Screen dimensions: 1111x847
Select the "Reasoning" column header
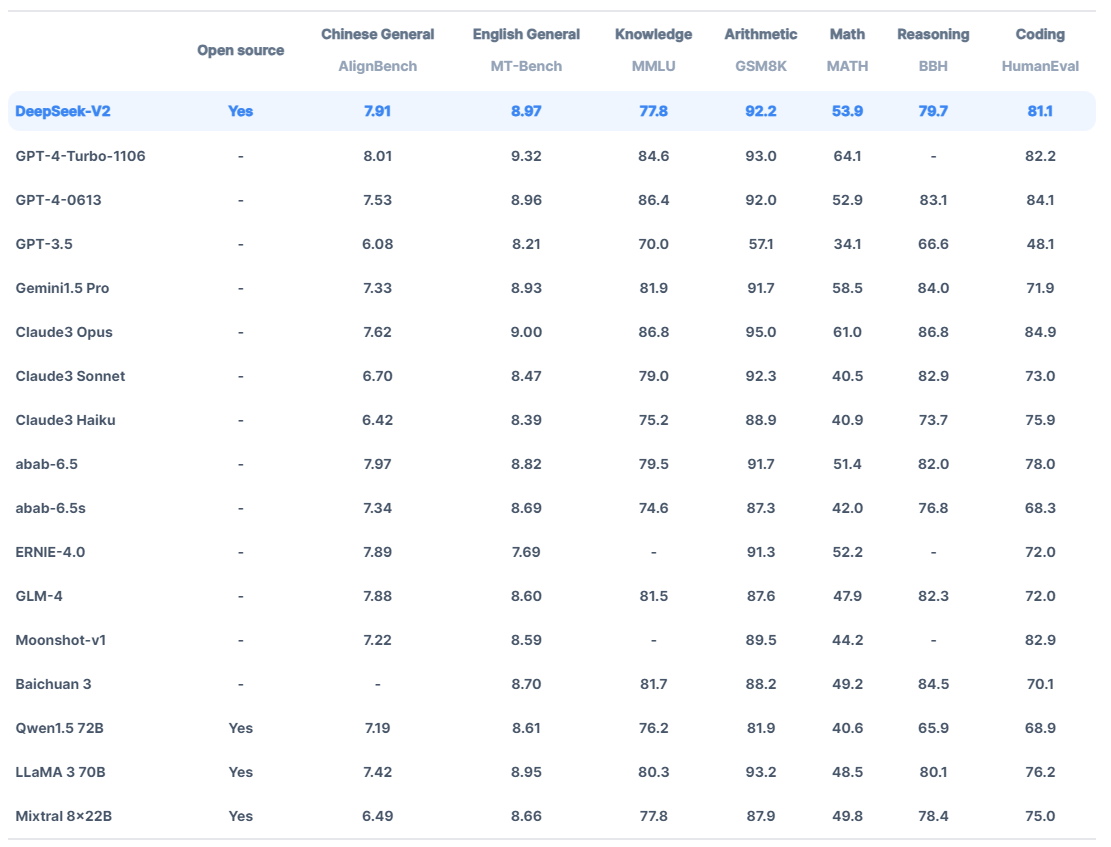coord(933,34)
